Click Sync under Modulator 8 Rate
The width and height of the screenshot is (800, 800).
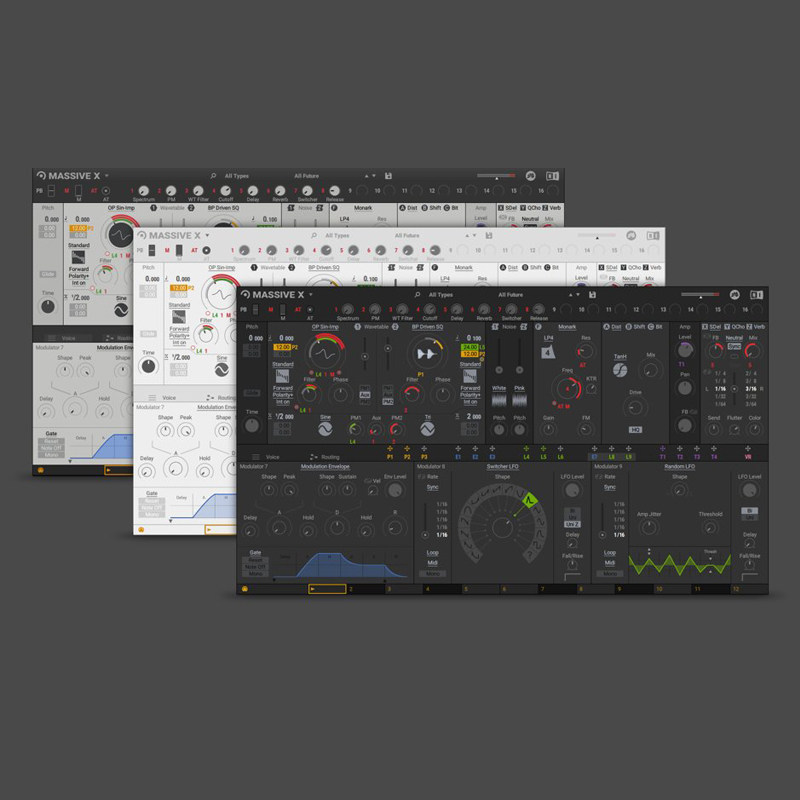[x=432, y=487]
